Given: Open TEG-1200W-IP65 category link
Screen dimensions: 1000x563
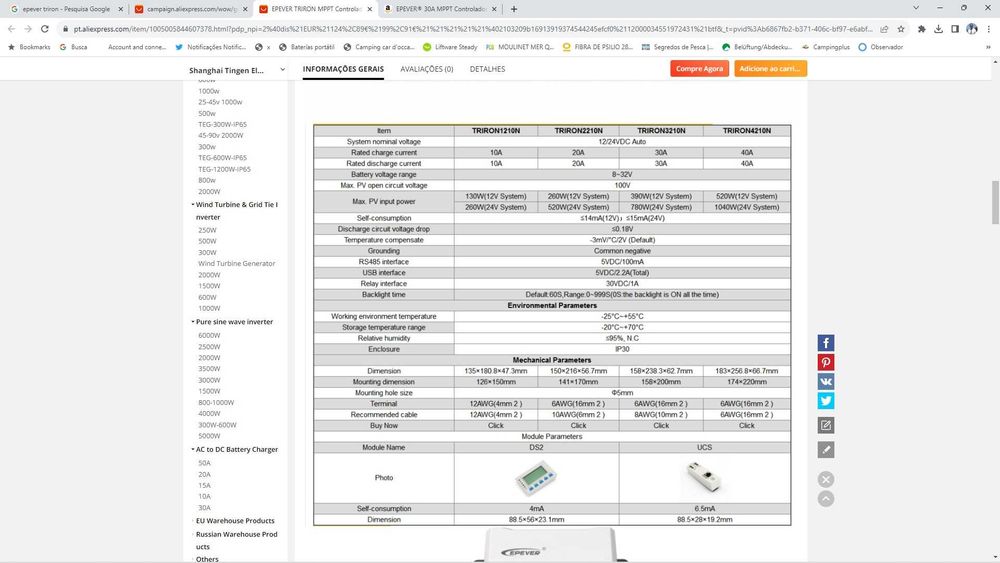Looking at the screenshot, I should 224,169.
